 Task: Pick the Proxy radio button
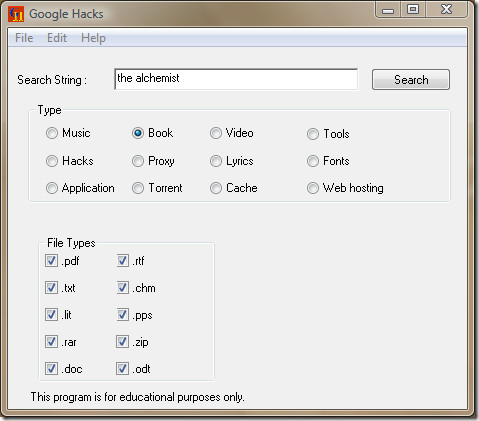(138, 161)
